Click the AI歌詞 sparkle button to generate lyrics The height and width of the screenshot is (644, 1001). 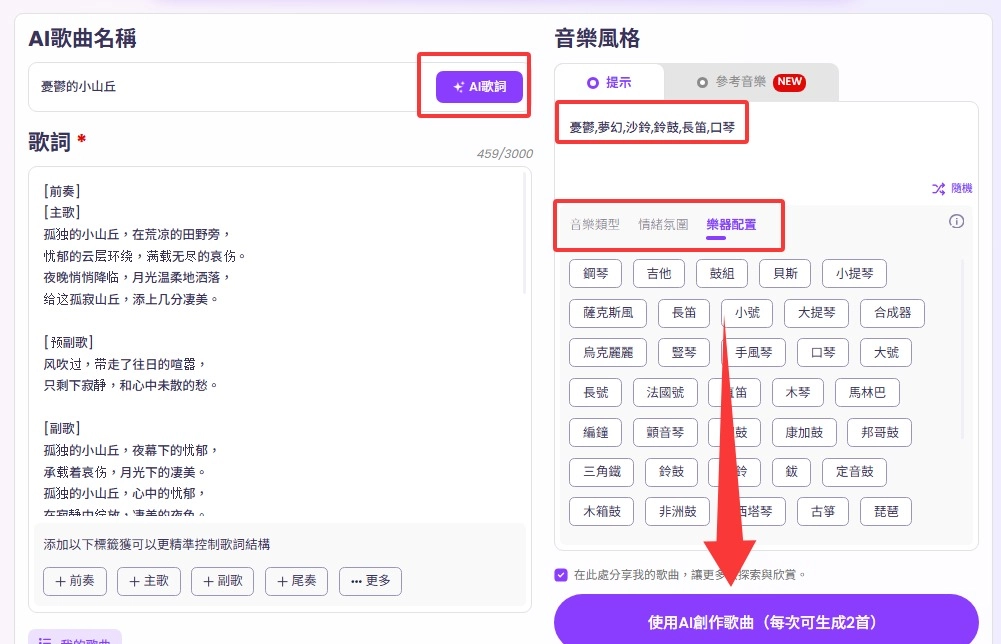[479, 87]
